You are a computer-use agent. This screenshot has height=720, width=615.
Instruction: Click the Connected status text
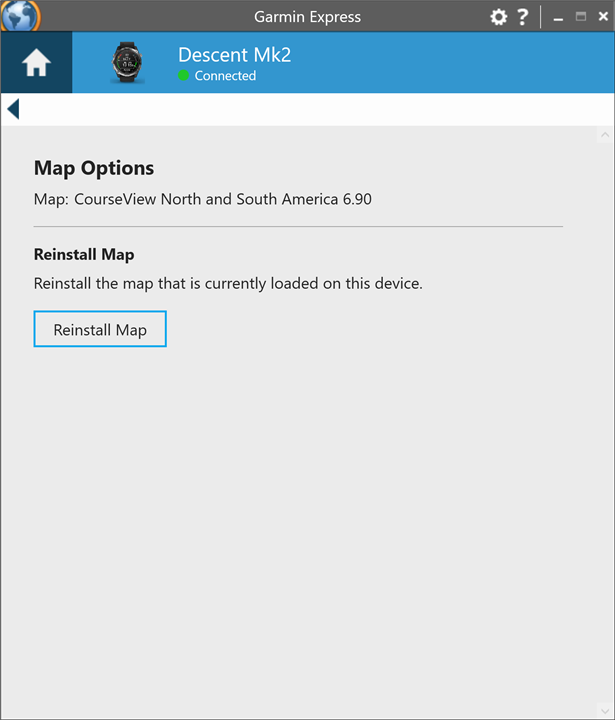point(225,76)
